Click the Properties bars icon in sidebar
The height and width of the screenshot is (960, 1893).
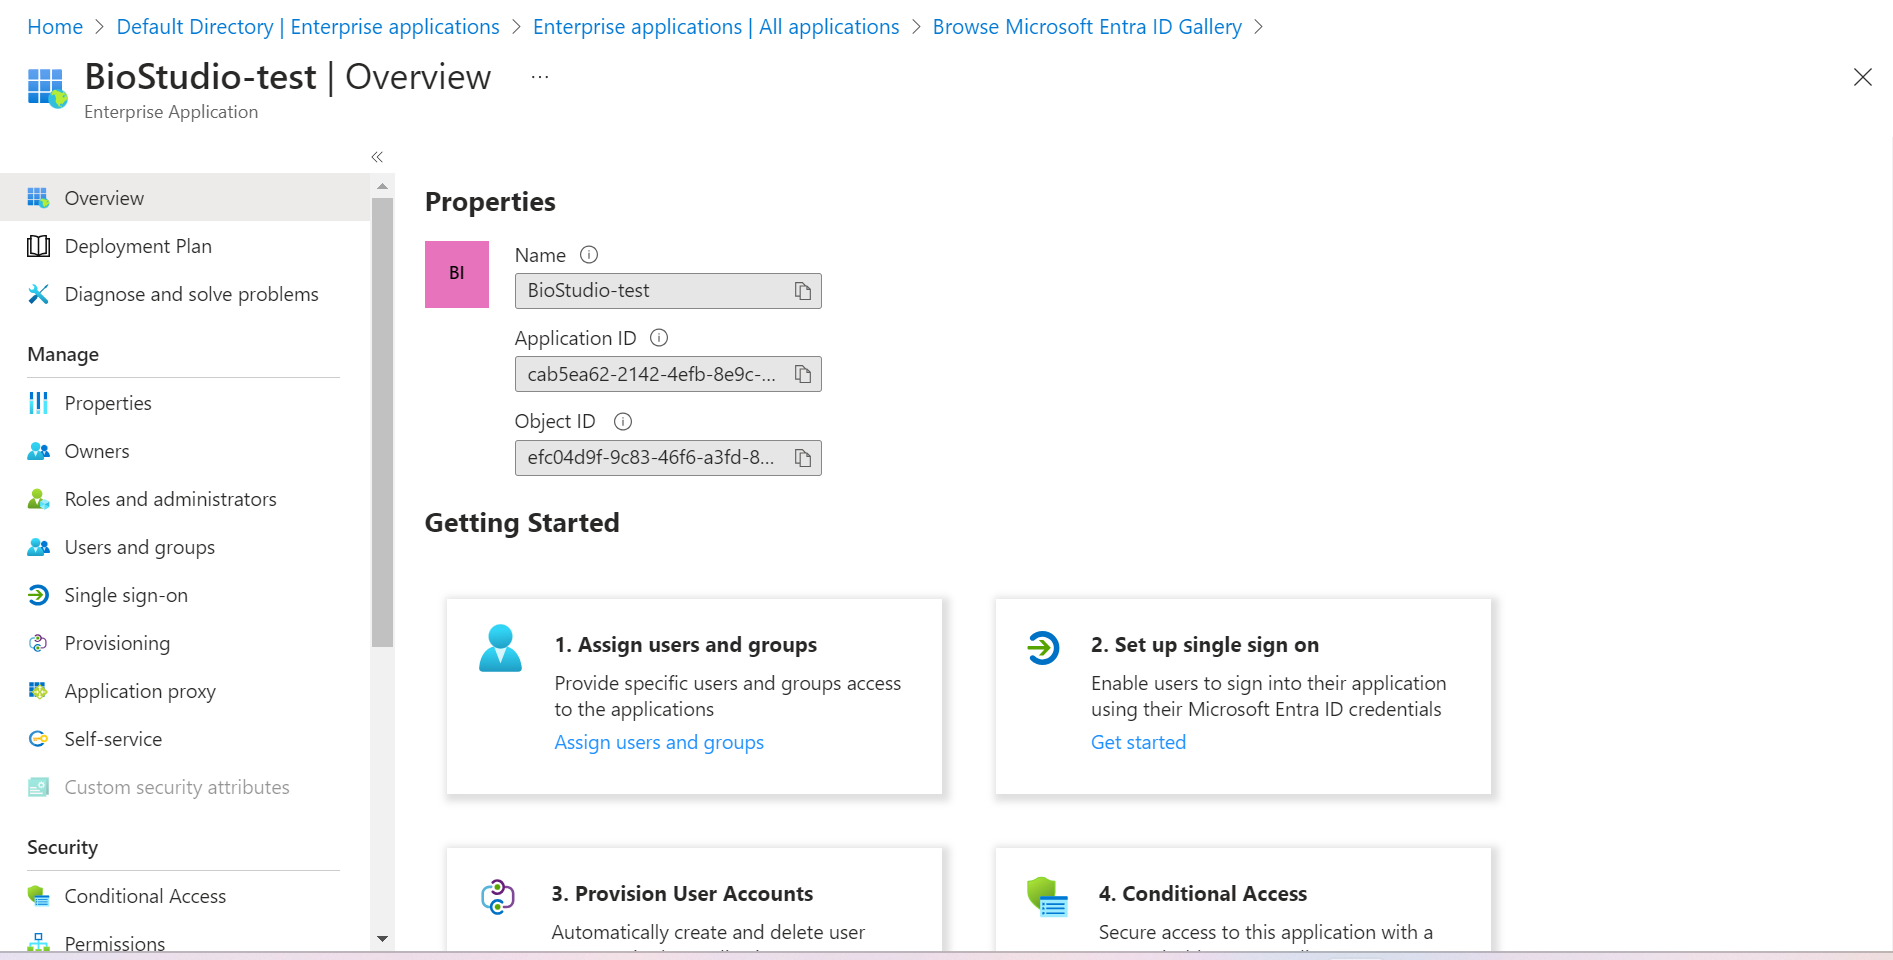click(x=38, y=403)
